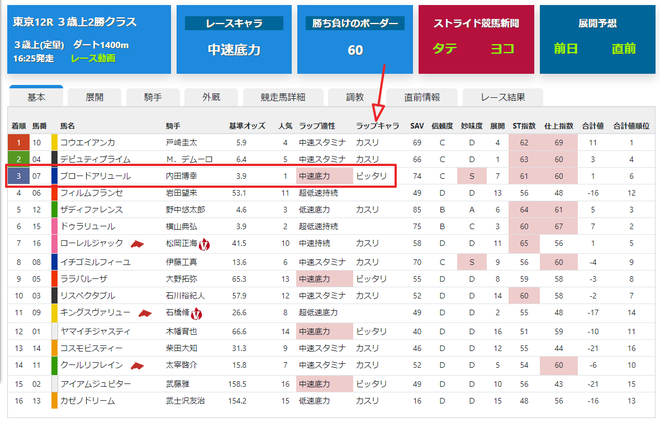Click jockey name 武藤雅
The image size is (660, 422).
coord(178,384)
